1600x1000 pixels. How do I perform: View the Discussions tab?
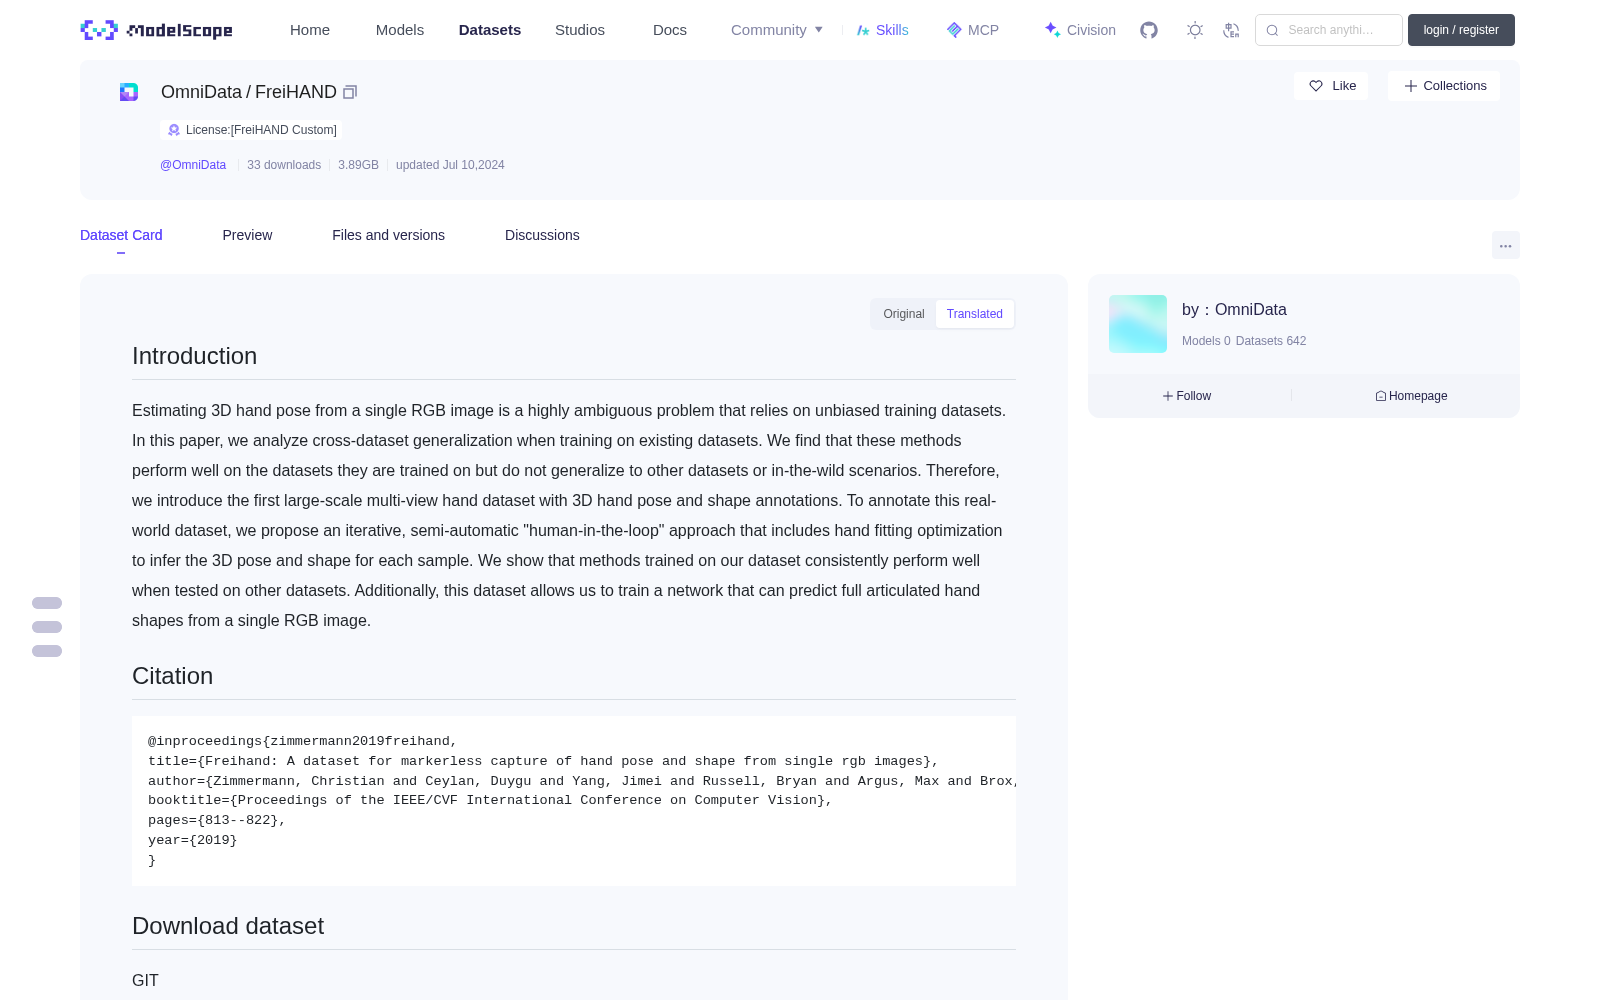coord(542,235)
